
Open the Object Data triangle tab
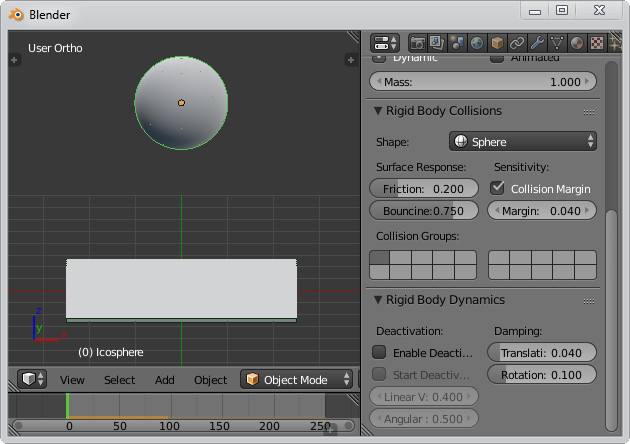click(557, 43)
